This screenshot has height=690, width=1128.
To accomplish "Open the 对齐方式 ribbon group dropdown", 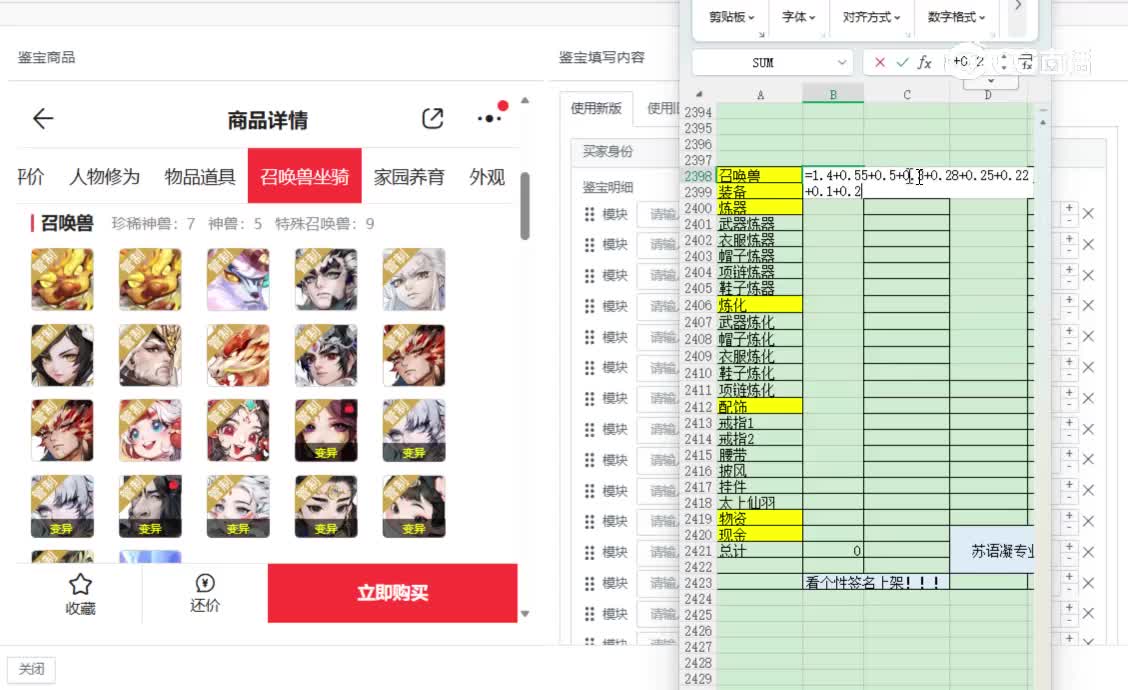I will (x=871, y=17).
